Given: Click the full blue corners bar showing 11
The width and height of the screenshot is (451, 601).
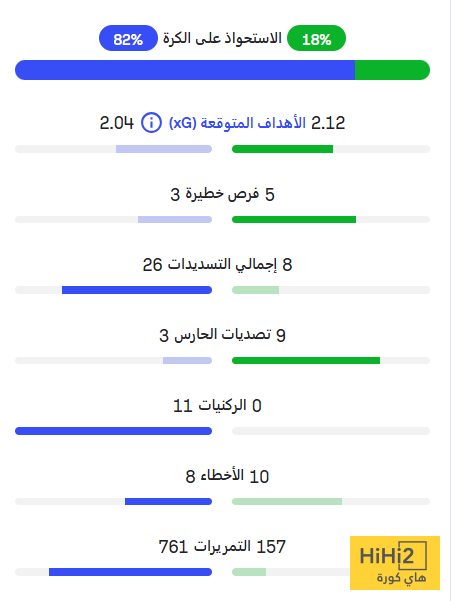Looking at the screenshot, I should 113,431.
